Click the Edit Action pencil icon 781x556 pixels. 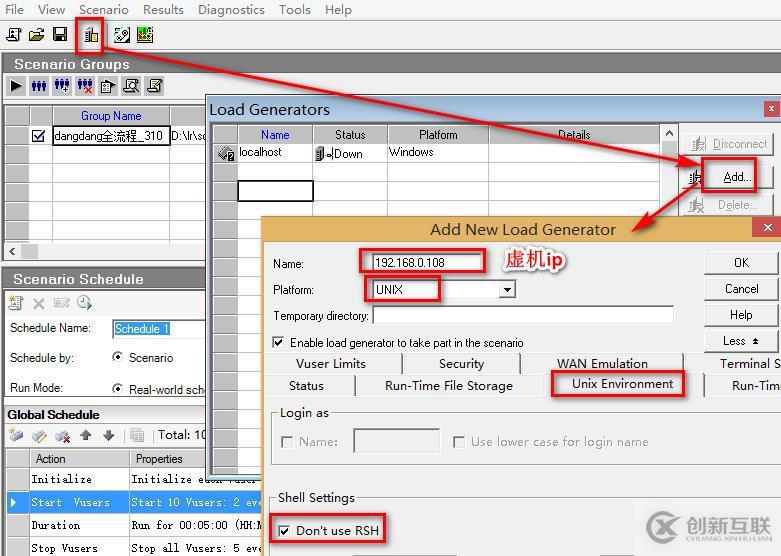pos(39,436)
